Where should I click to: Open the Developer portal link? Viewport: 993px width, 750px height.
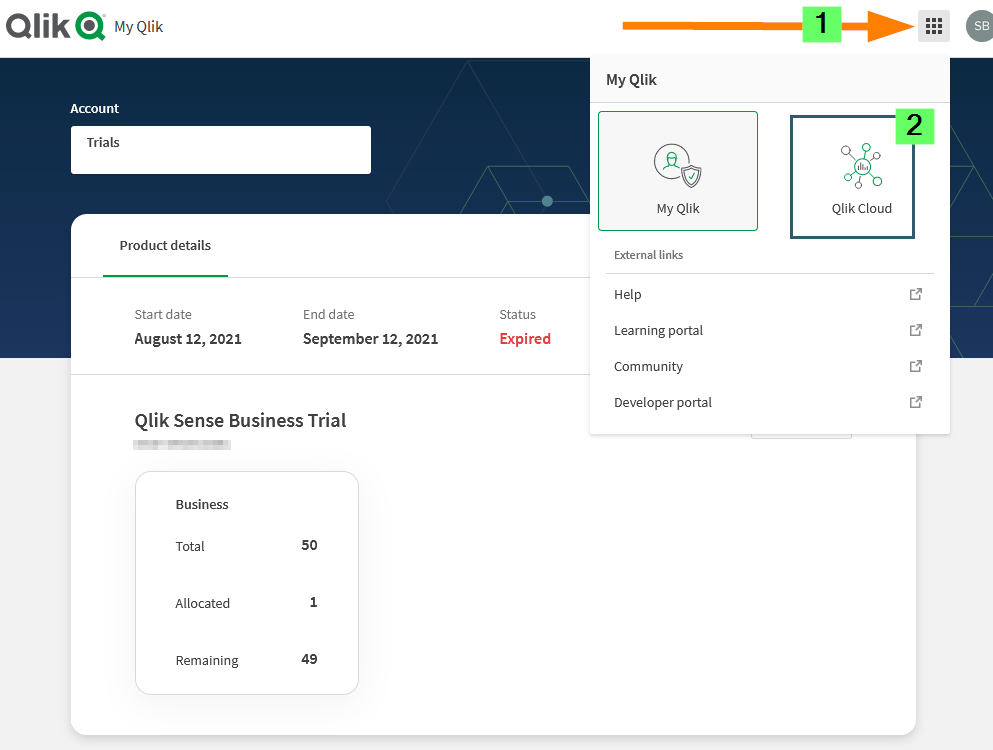662,402
